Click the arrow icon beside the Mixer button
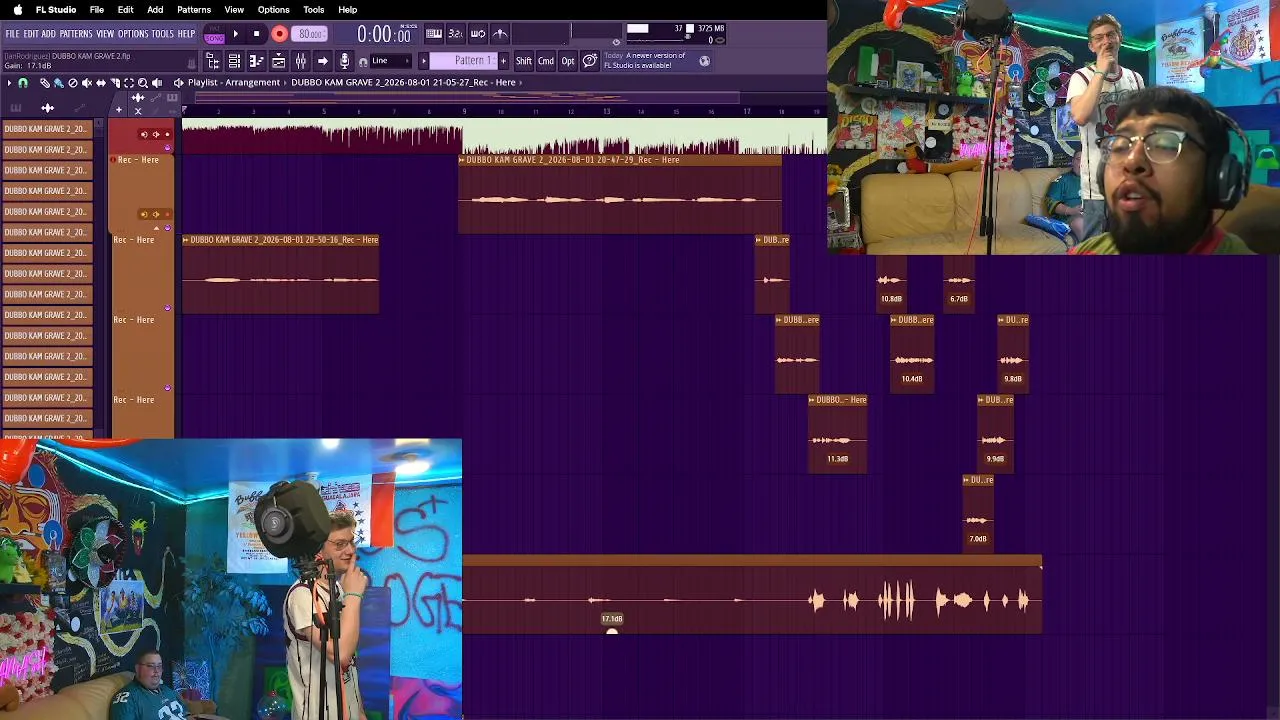Viewport: 1280px width, 720px height. pos(322,61)
